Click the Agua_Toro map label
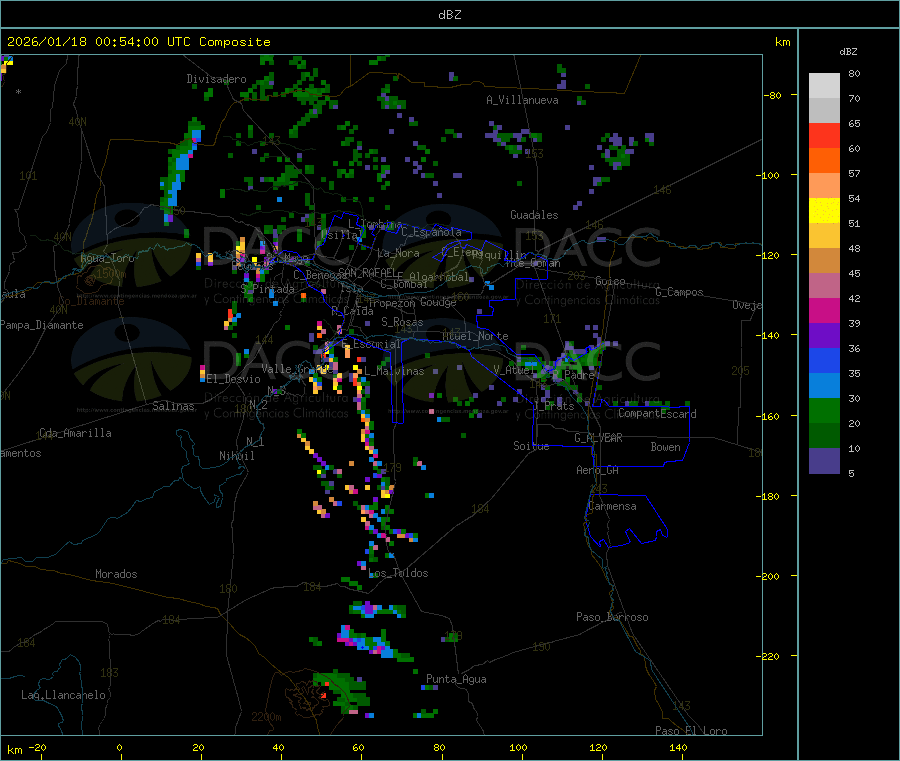The image size is (900, 761). [x=107, y=258]
